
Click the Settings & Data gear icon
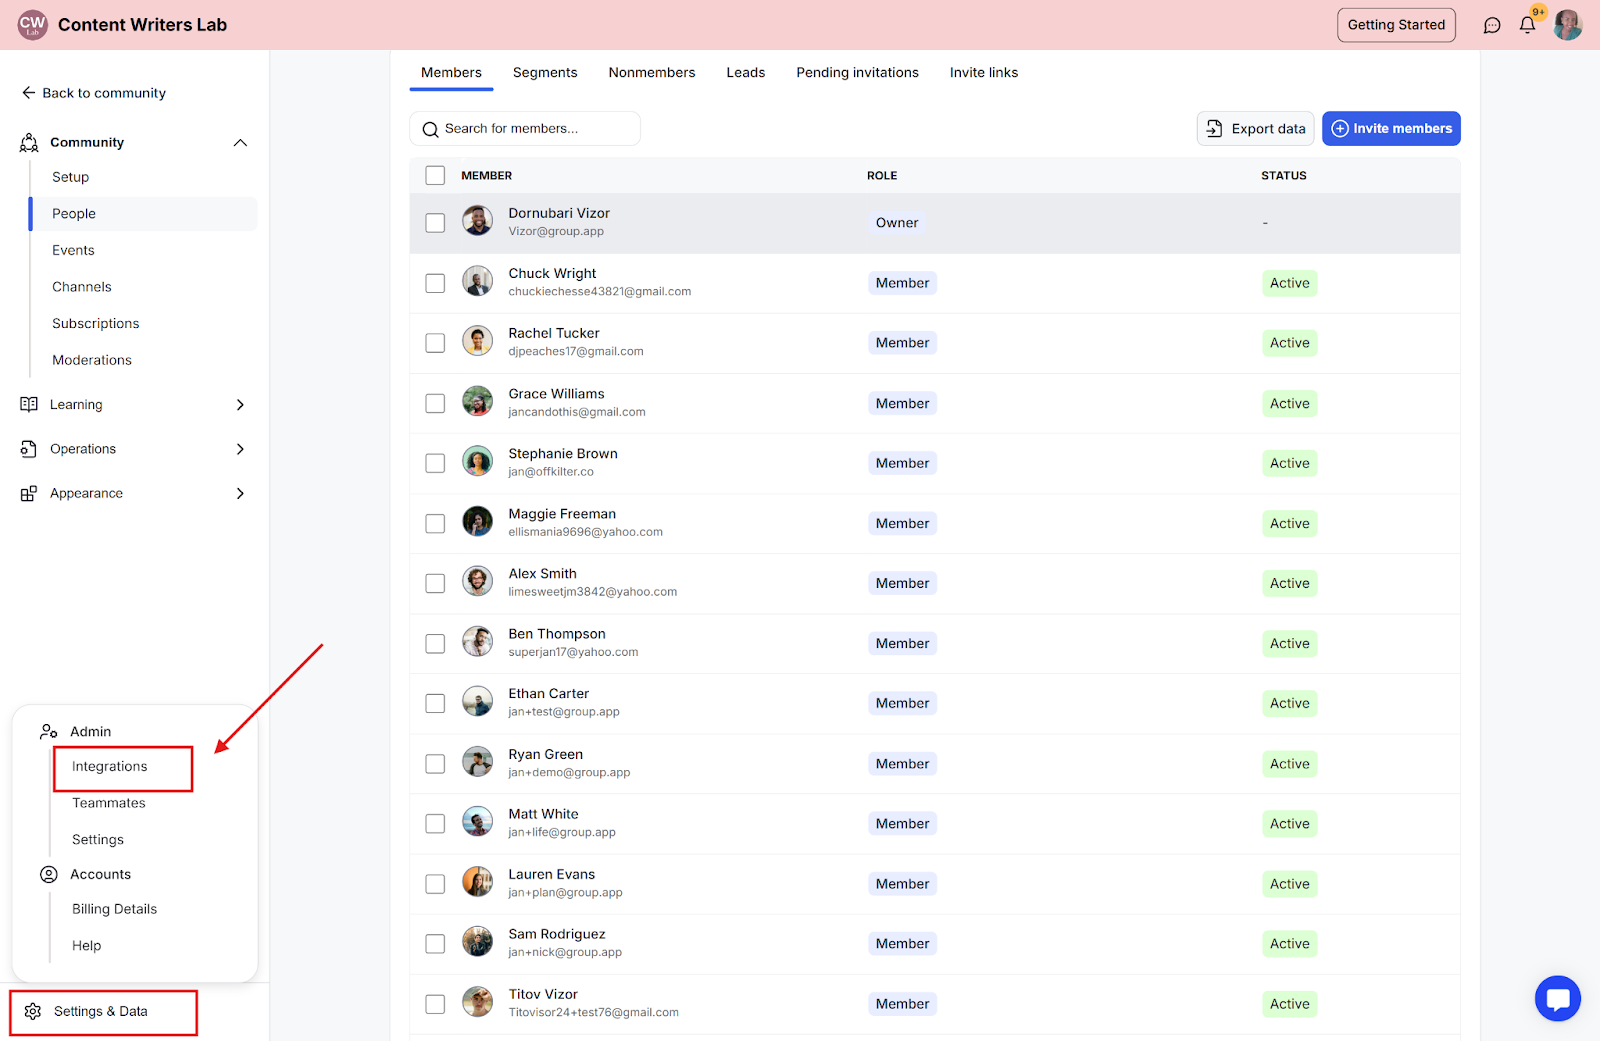[x=33, y=1012]
